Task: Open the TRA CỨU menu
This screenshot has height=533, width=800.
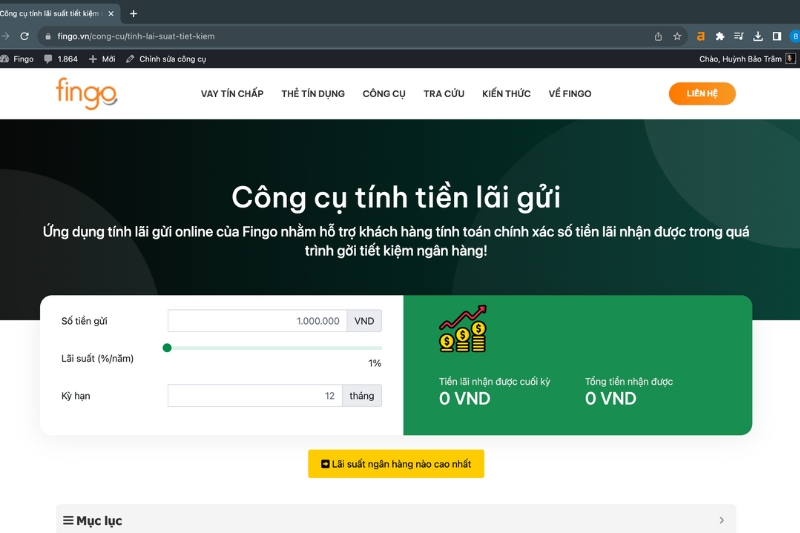Action: [444, 94]
